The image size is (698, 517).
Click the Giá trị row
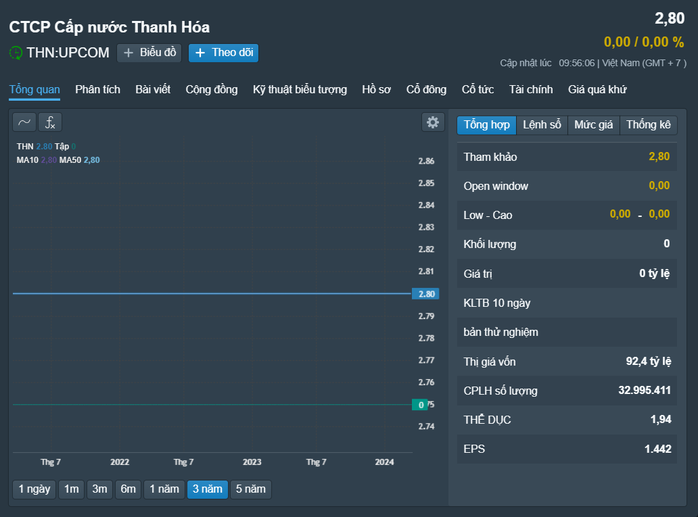[567, 274]
